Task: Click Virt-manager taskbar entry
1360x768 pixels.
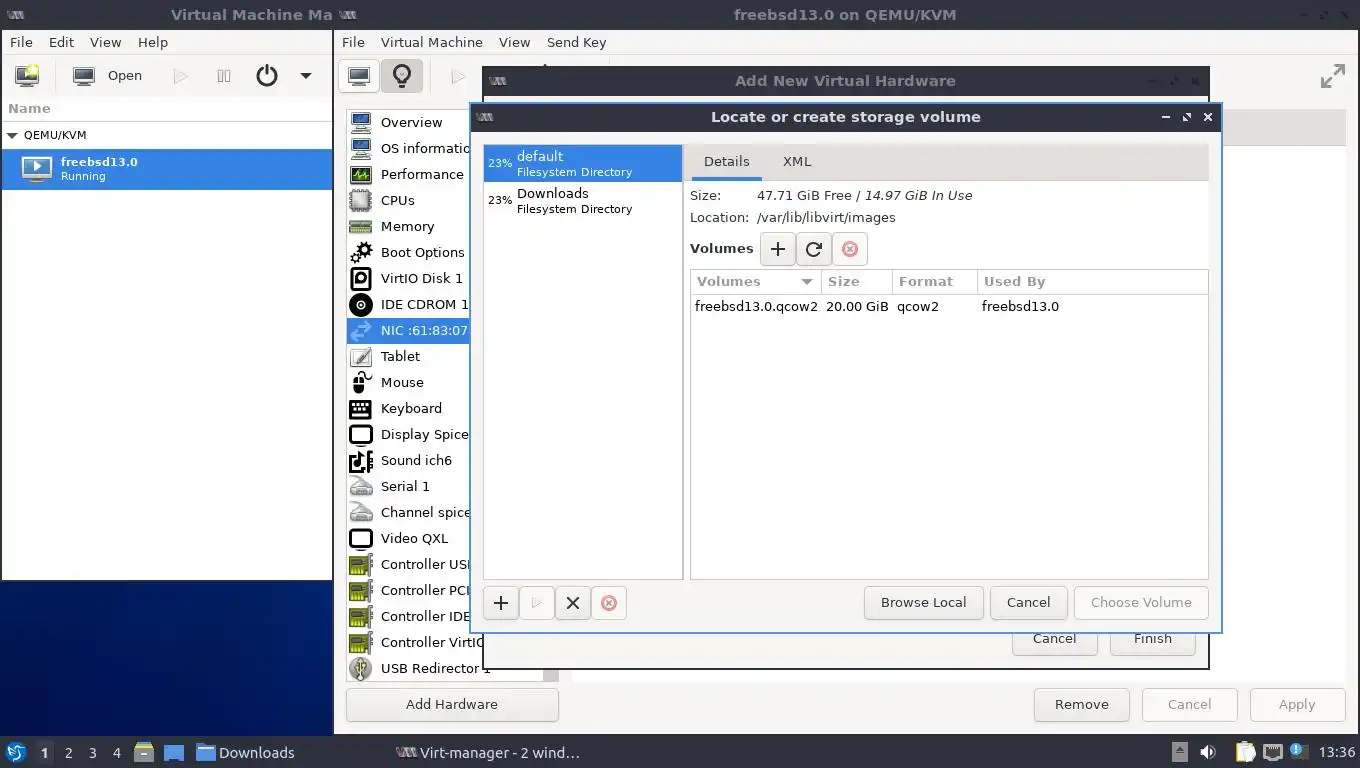Action: 488,753
